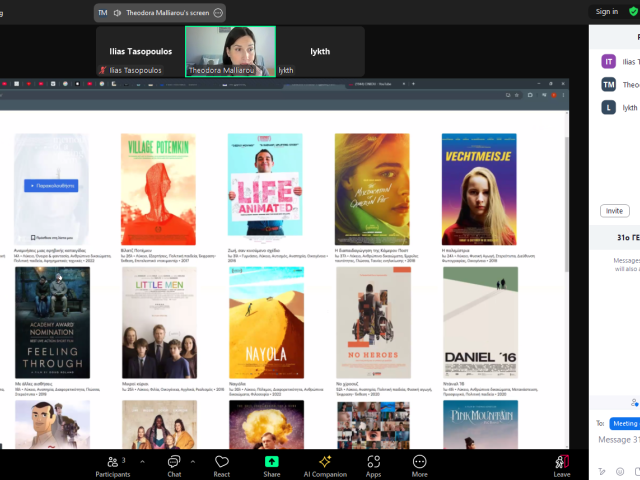Open the Nayola poster
The width and height of the screenshot is (640, 480).
267,322
